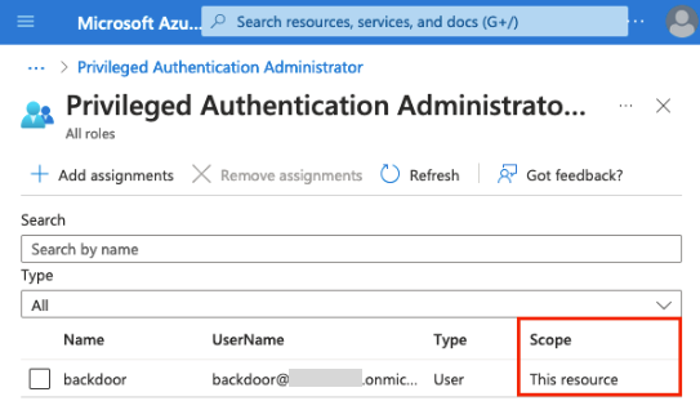The image size is (700, 401).
Task: Click the Got feedback person icon
Action: tap(507, 175)
